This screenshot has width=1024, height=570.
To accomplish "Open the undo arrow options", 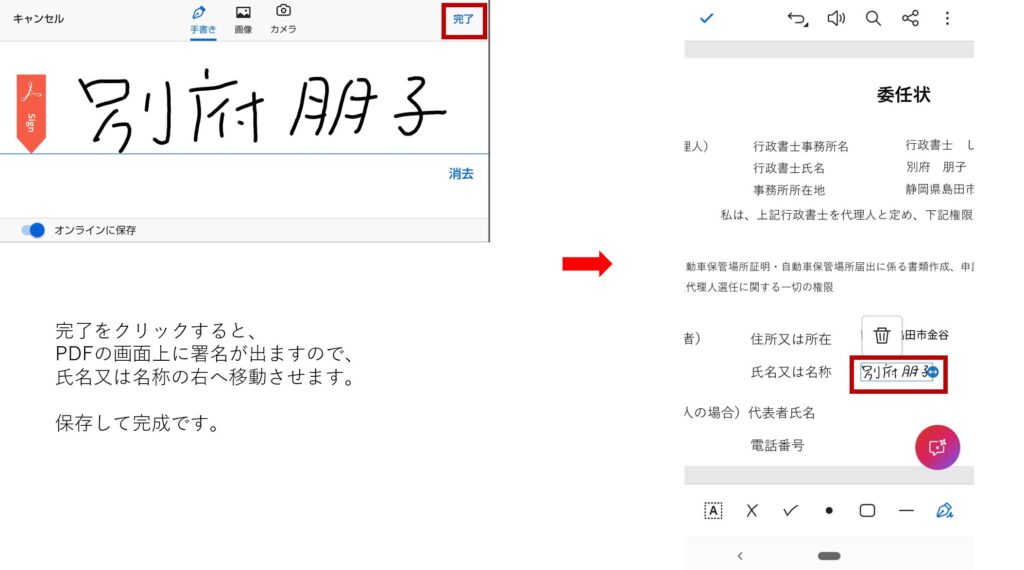I will tap(797, 18).
